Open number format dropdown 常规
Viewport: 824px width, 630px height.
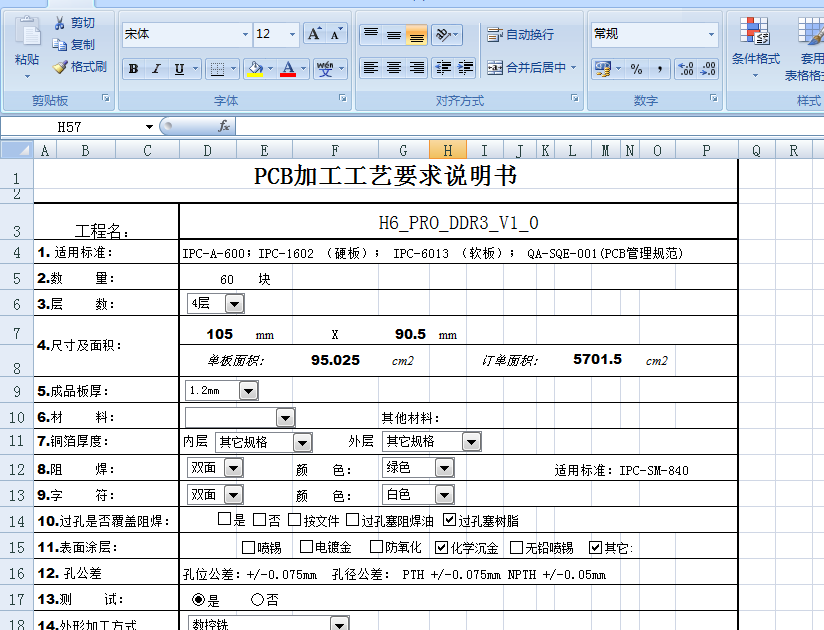pyautogui.click(x=711, y=34)
